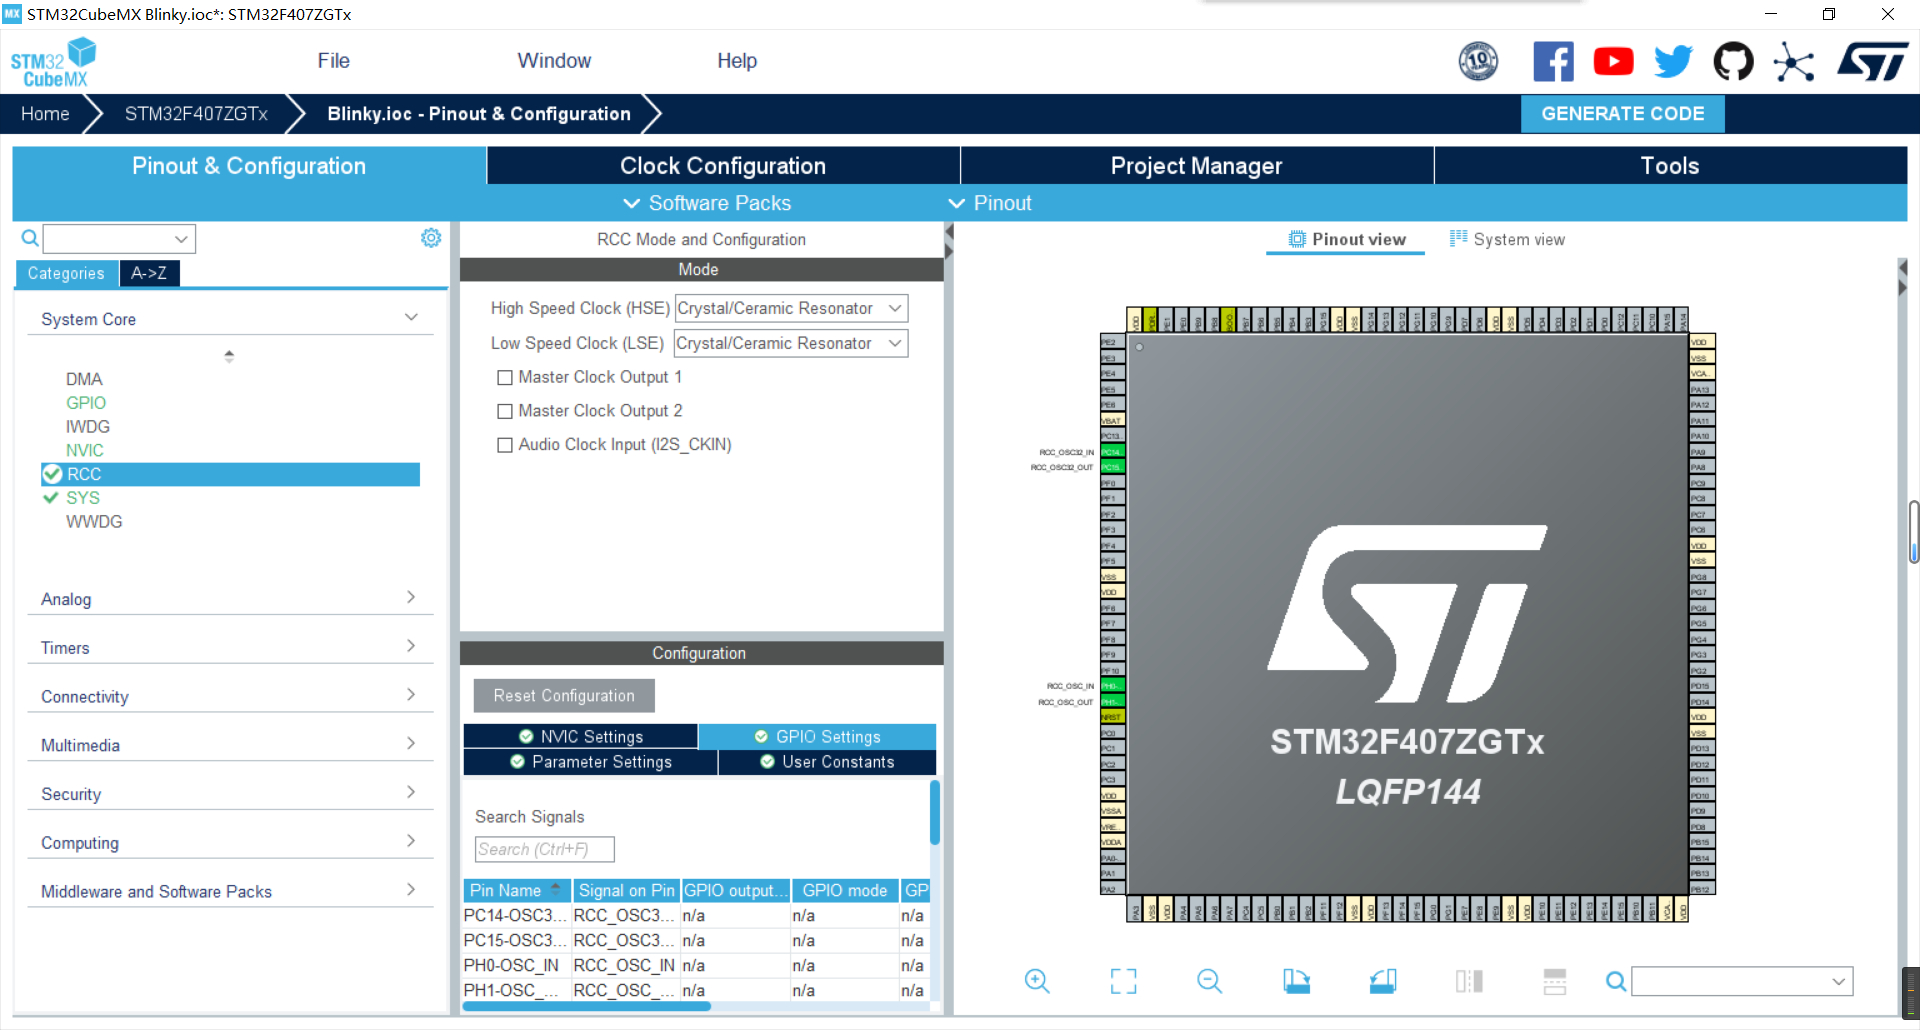Switch to Tools tab
The height and width of the screenshot is (1030, 1920).
click(x=1670, y=166)
